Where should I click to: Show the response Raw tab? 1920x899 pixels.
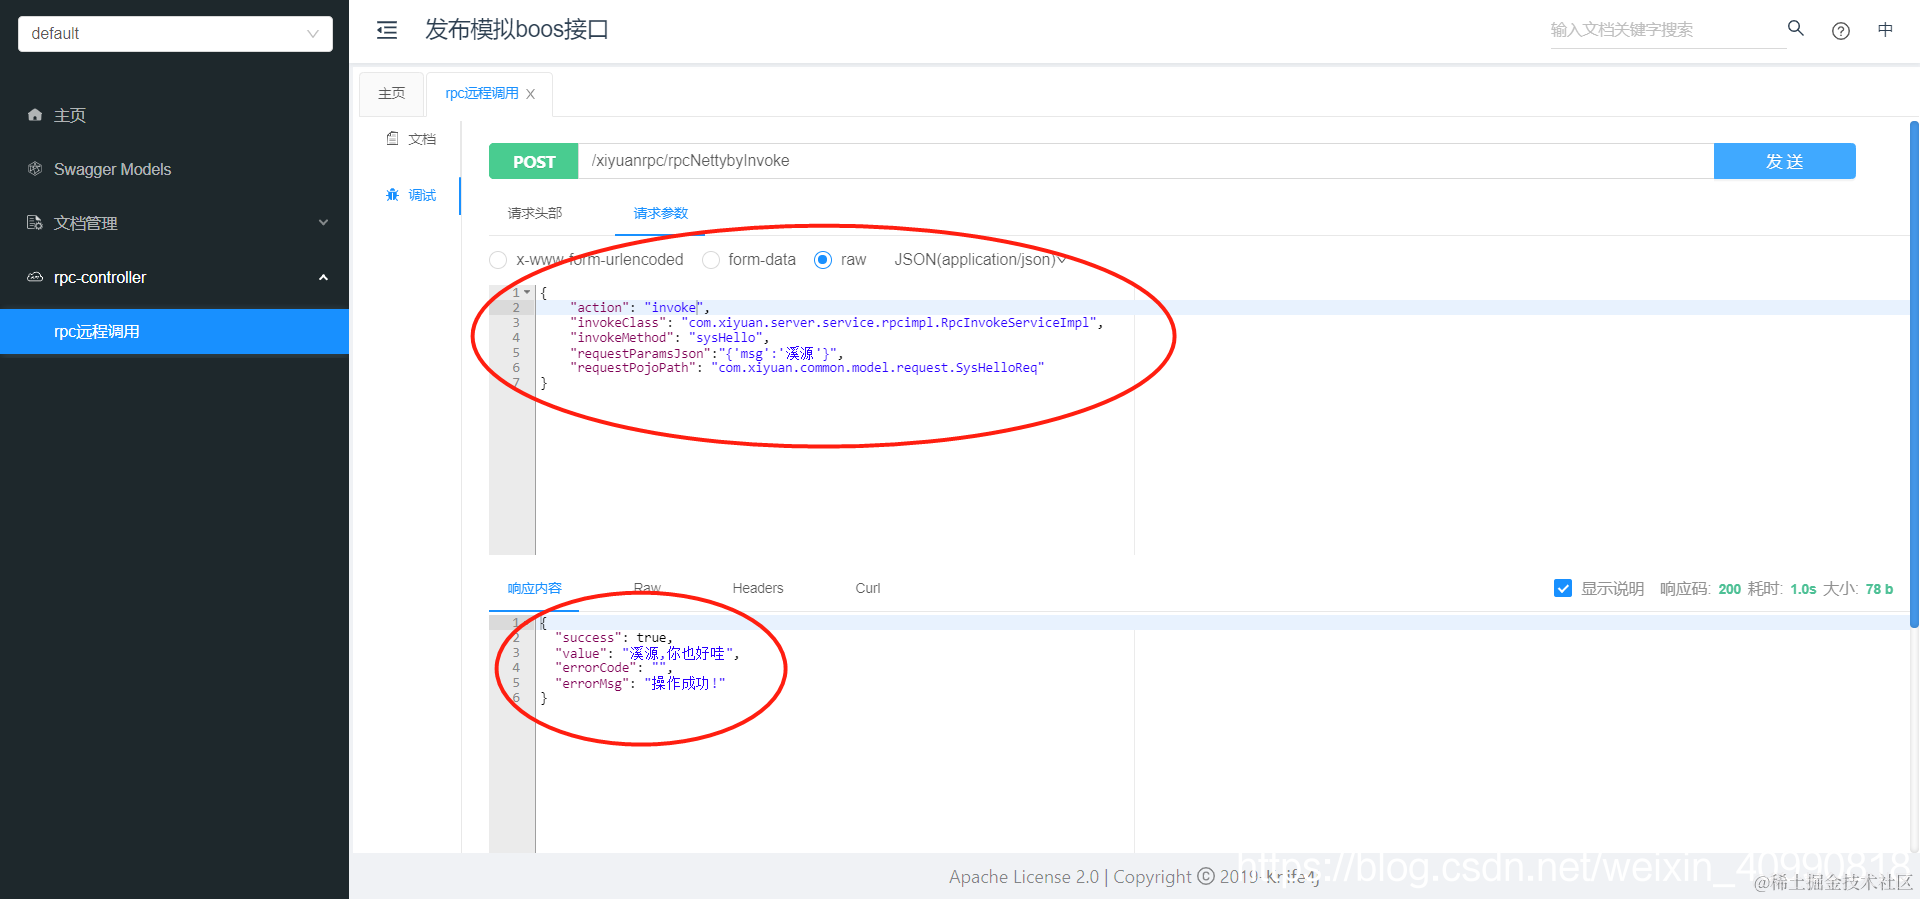click(x=647, y=588)
